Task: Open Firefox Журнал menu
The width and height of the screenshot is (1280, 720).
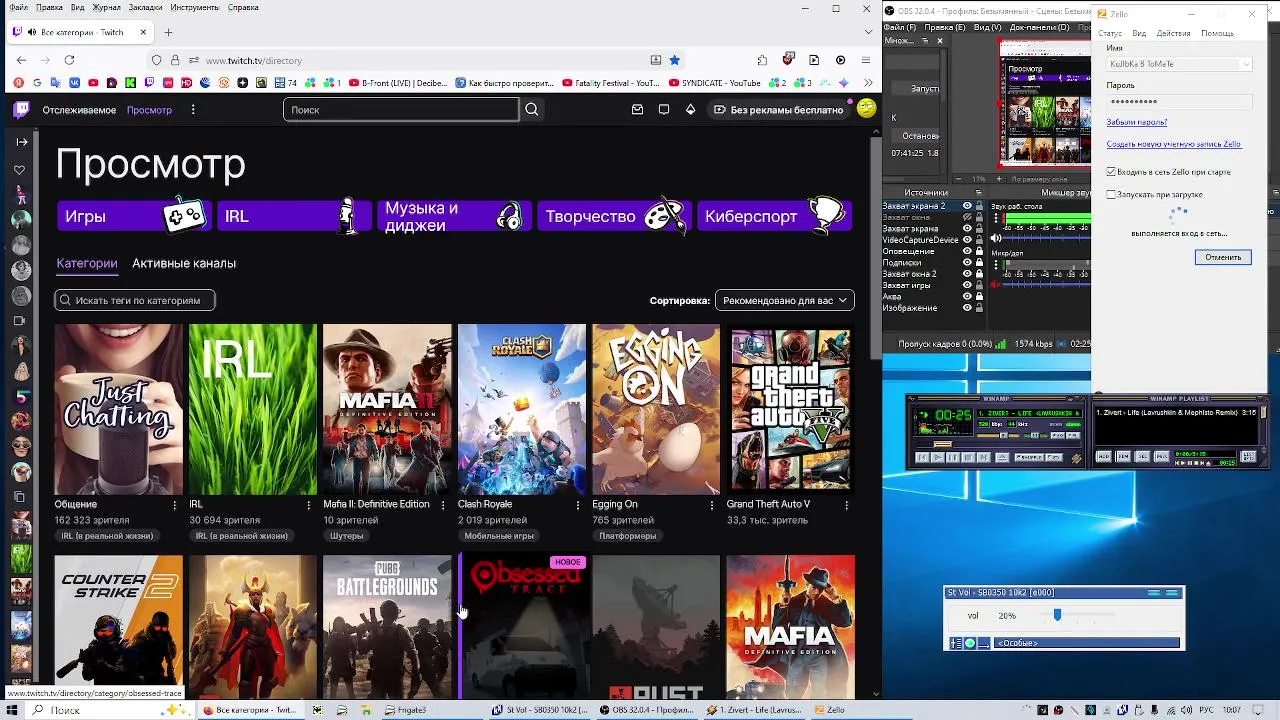Action: 106,7
